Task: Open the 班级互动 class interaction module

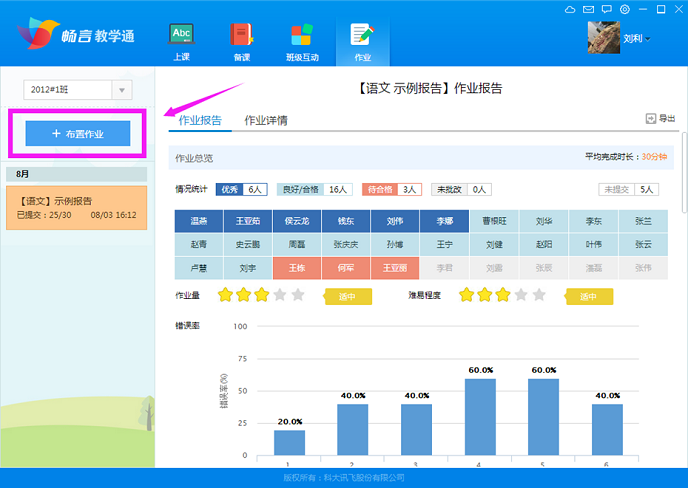Action: (301, 42)
